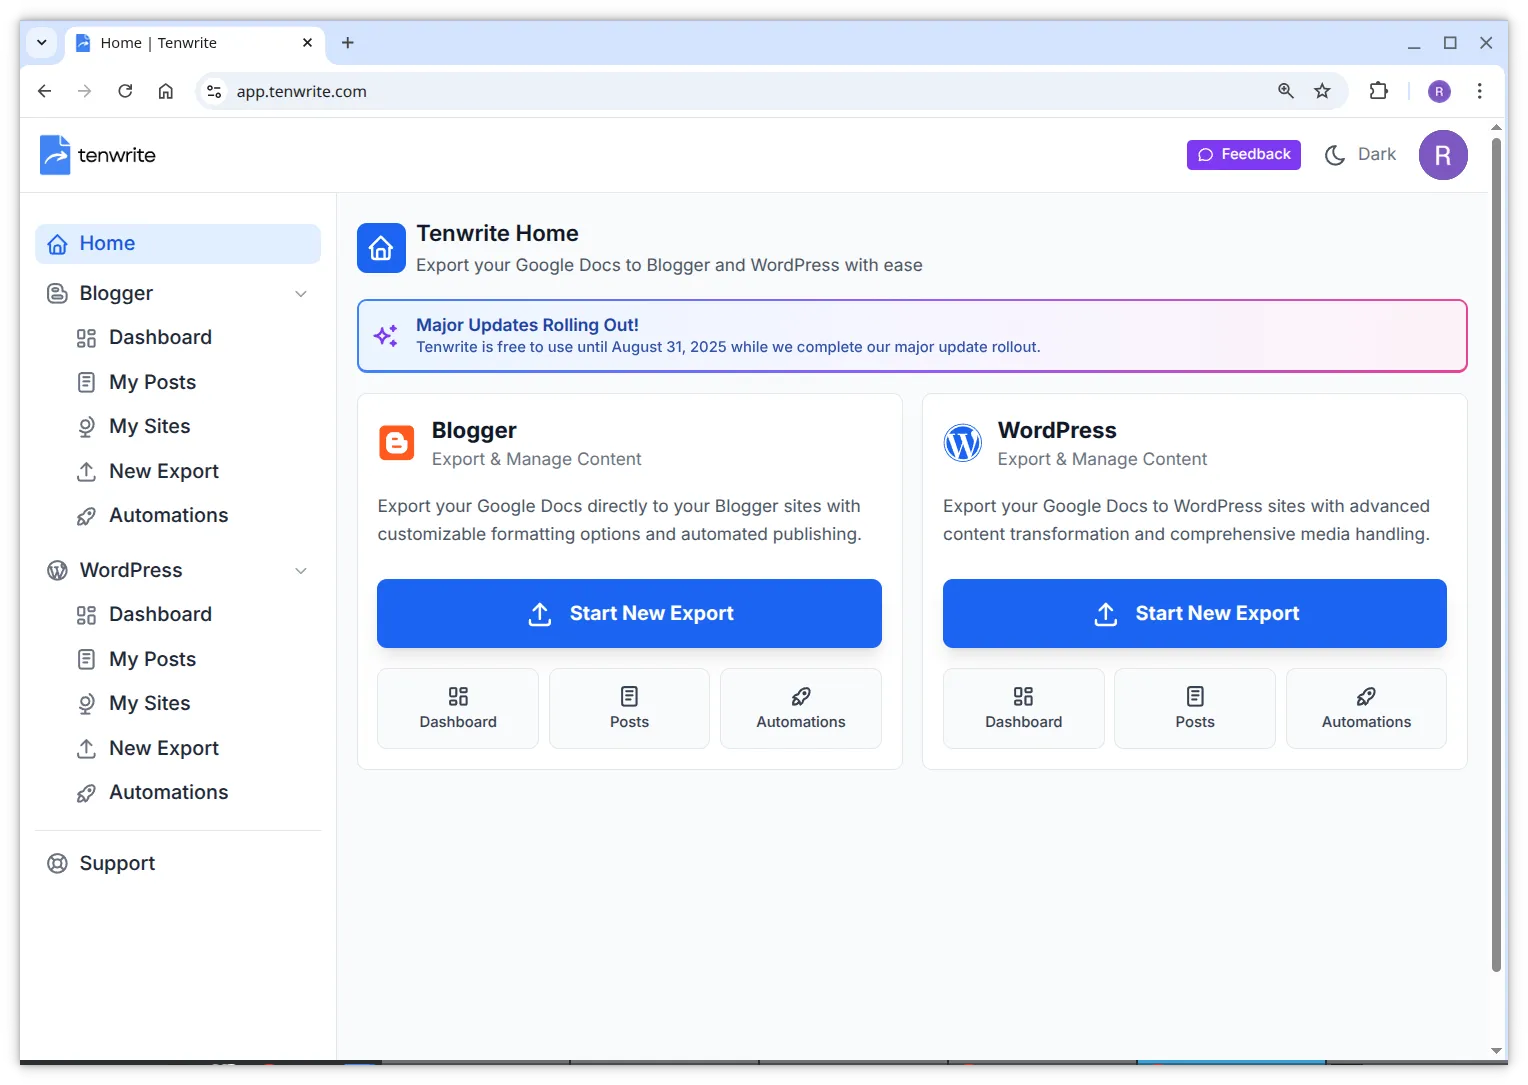Click the Blogger Automations rocket icon
1528x1085 pixels.
point(85,515)
